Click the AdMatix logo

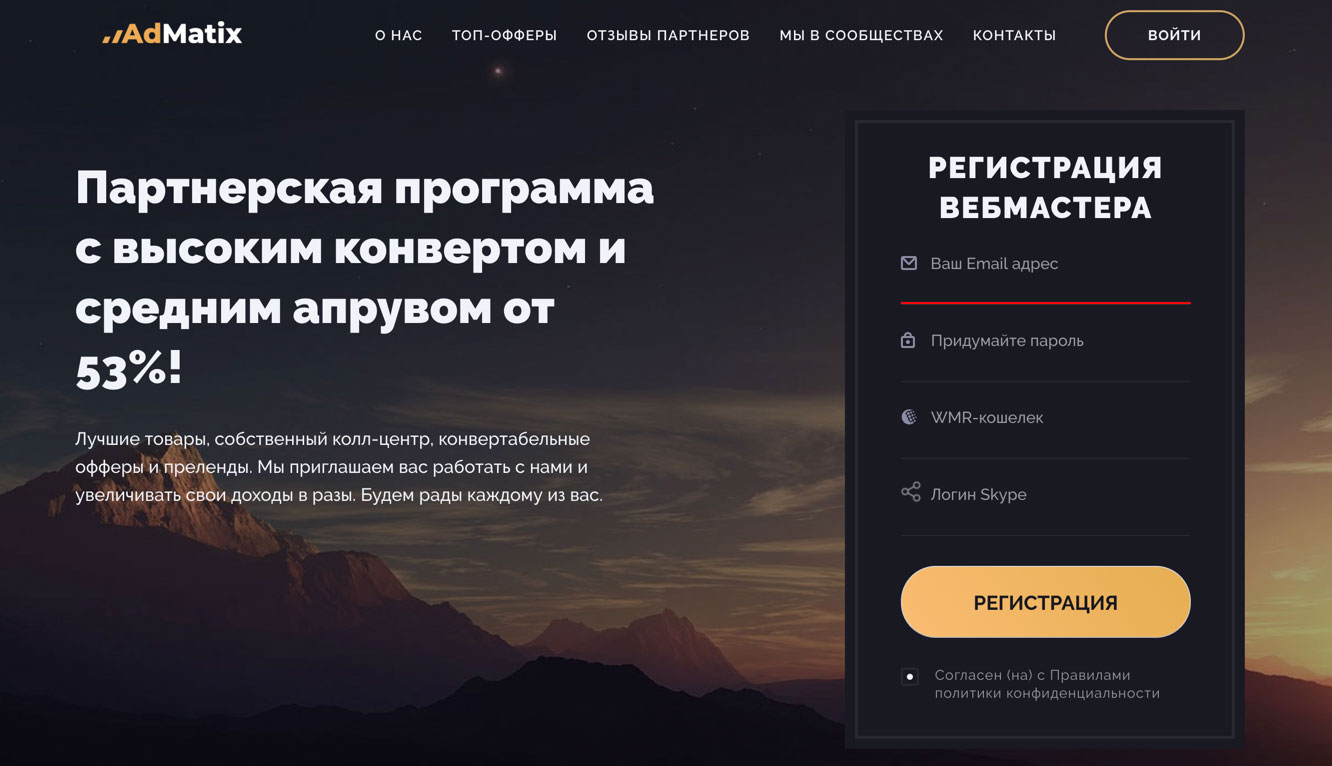coord(172,34)
